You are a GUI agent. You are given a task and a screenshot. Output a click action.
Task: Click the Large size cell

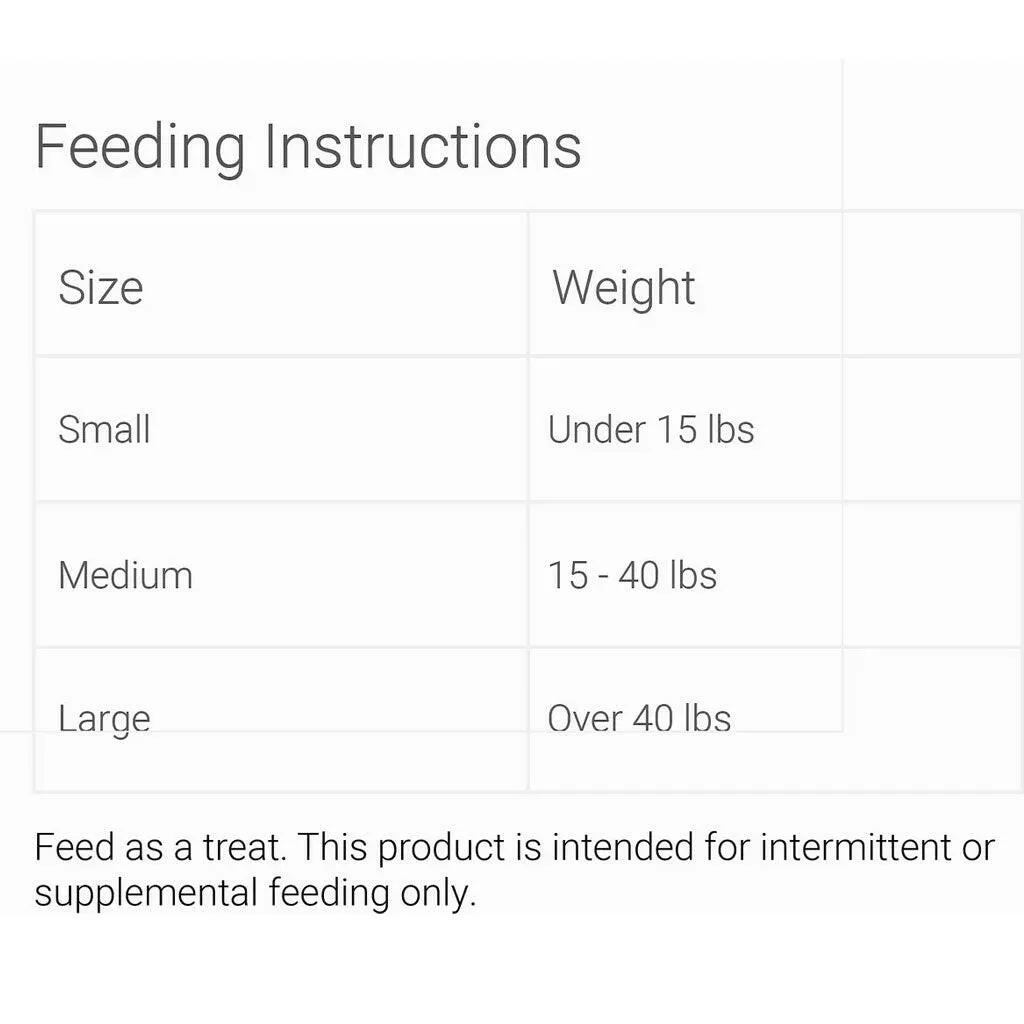click(281, 719)
